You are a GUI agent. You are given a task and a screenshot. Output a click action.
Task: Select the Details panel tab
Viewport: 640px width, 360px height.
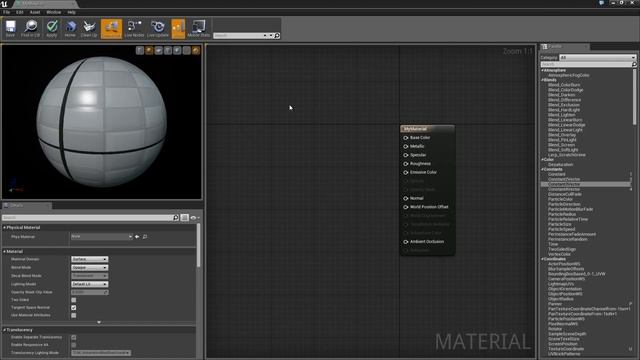click(x=27, y=205)
